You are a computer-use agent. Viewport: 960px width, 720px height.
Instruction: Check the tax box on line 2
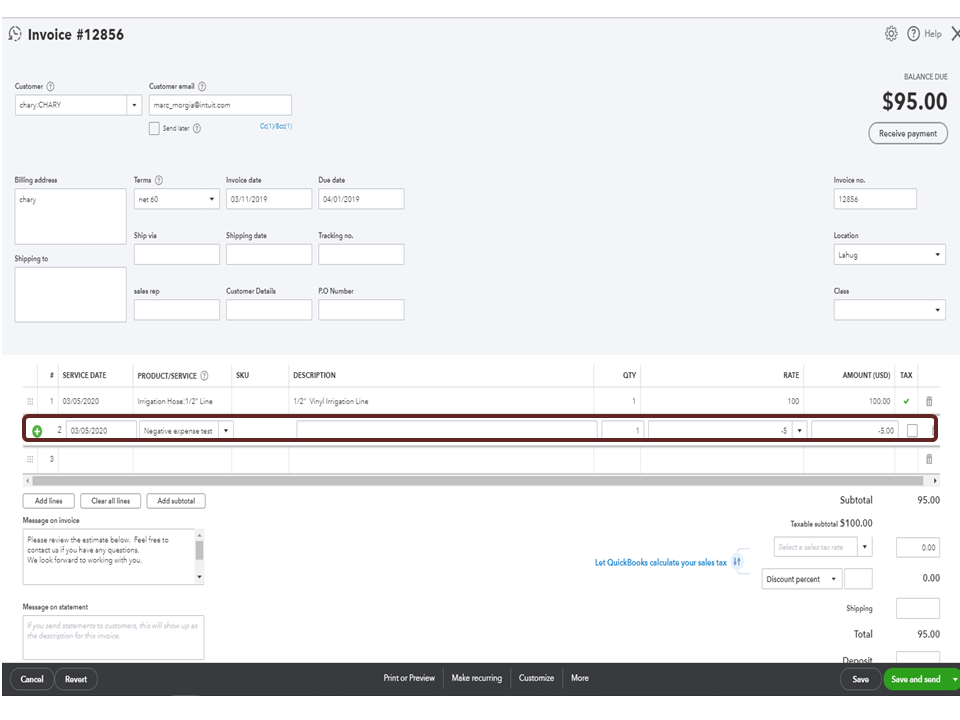tap(911, 430)
